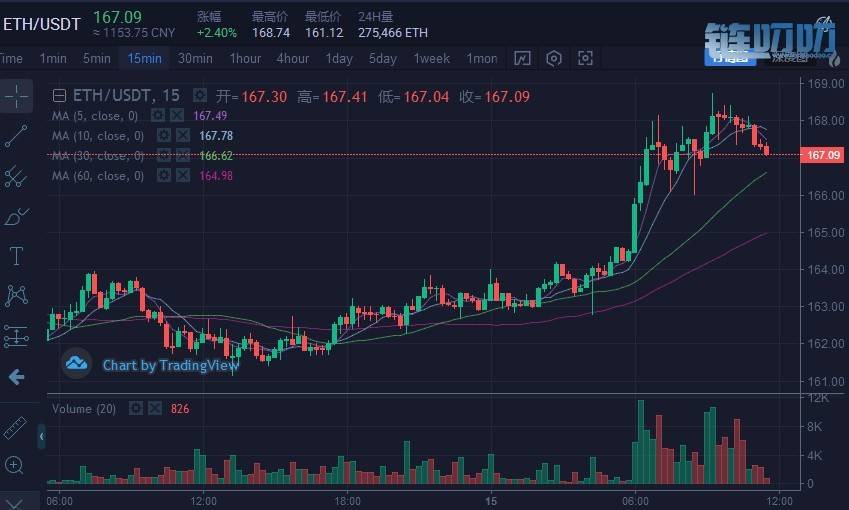849x510 pixels.
Task: Select the ruler measure tool
Action: (x=15, y=428)
